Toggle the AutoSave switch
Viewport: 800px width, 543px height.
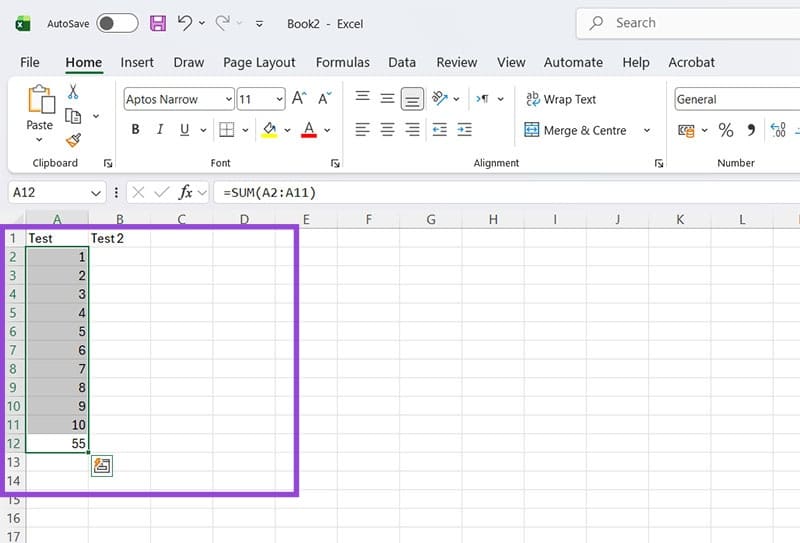(x=117, y=23)
